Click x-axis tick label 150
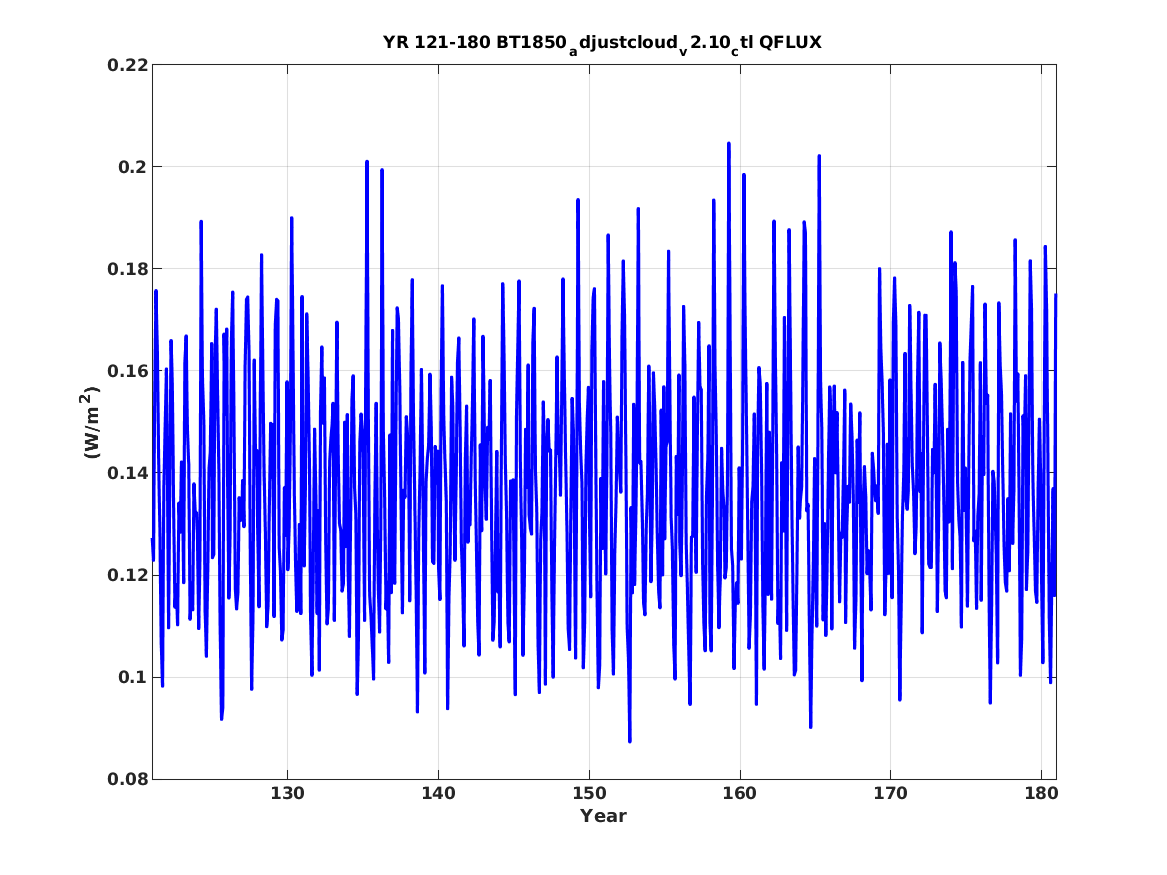The image size is (1167, 875). tap(589, 794)
